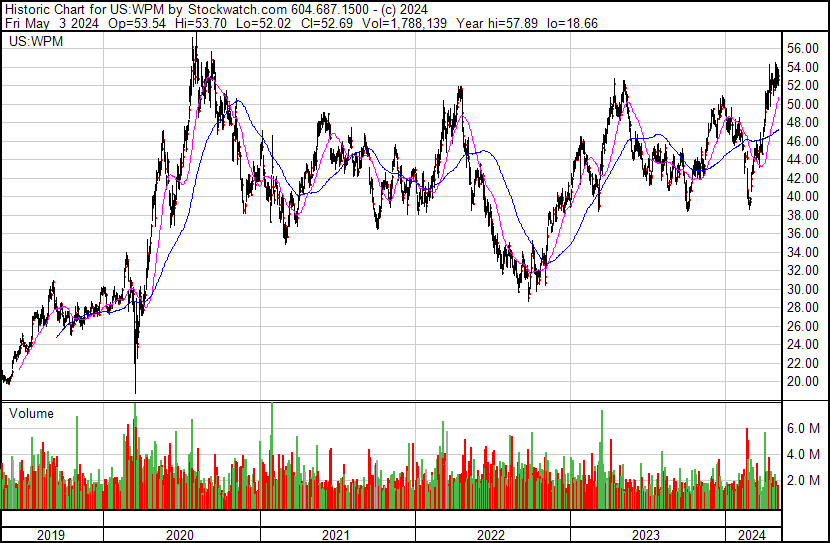
Task: Click the 24.00 price axis label
Action: [802, 345]
